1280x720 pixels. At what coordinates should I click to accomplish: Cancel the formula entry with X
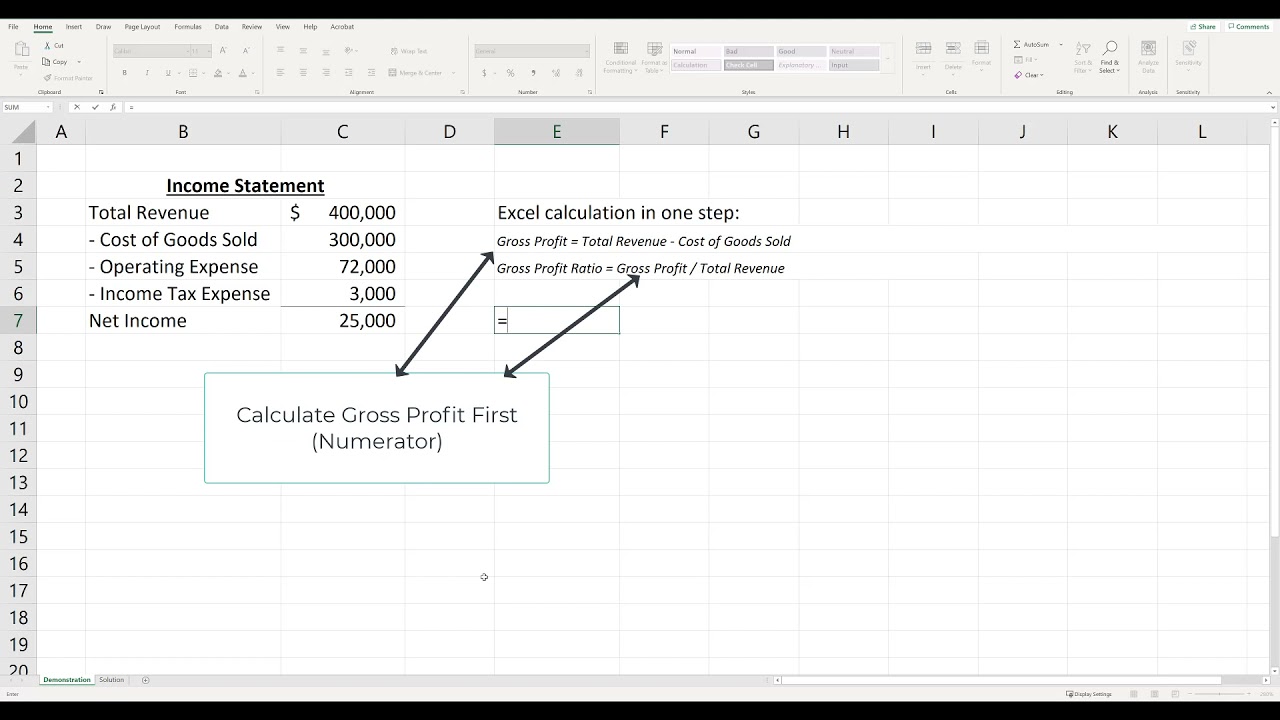click(77, 107)
